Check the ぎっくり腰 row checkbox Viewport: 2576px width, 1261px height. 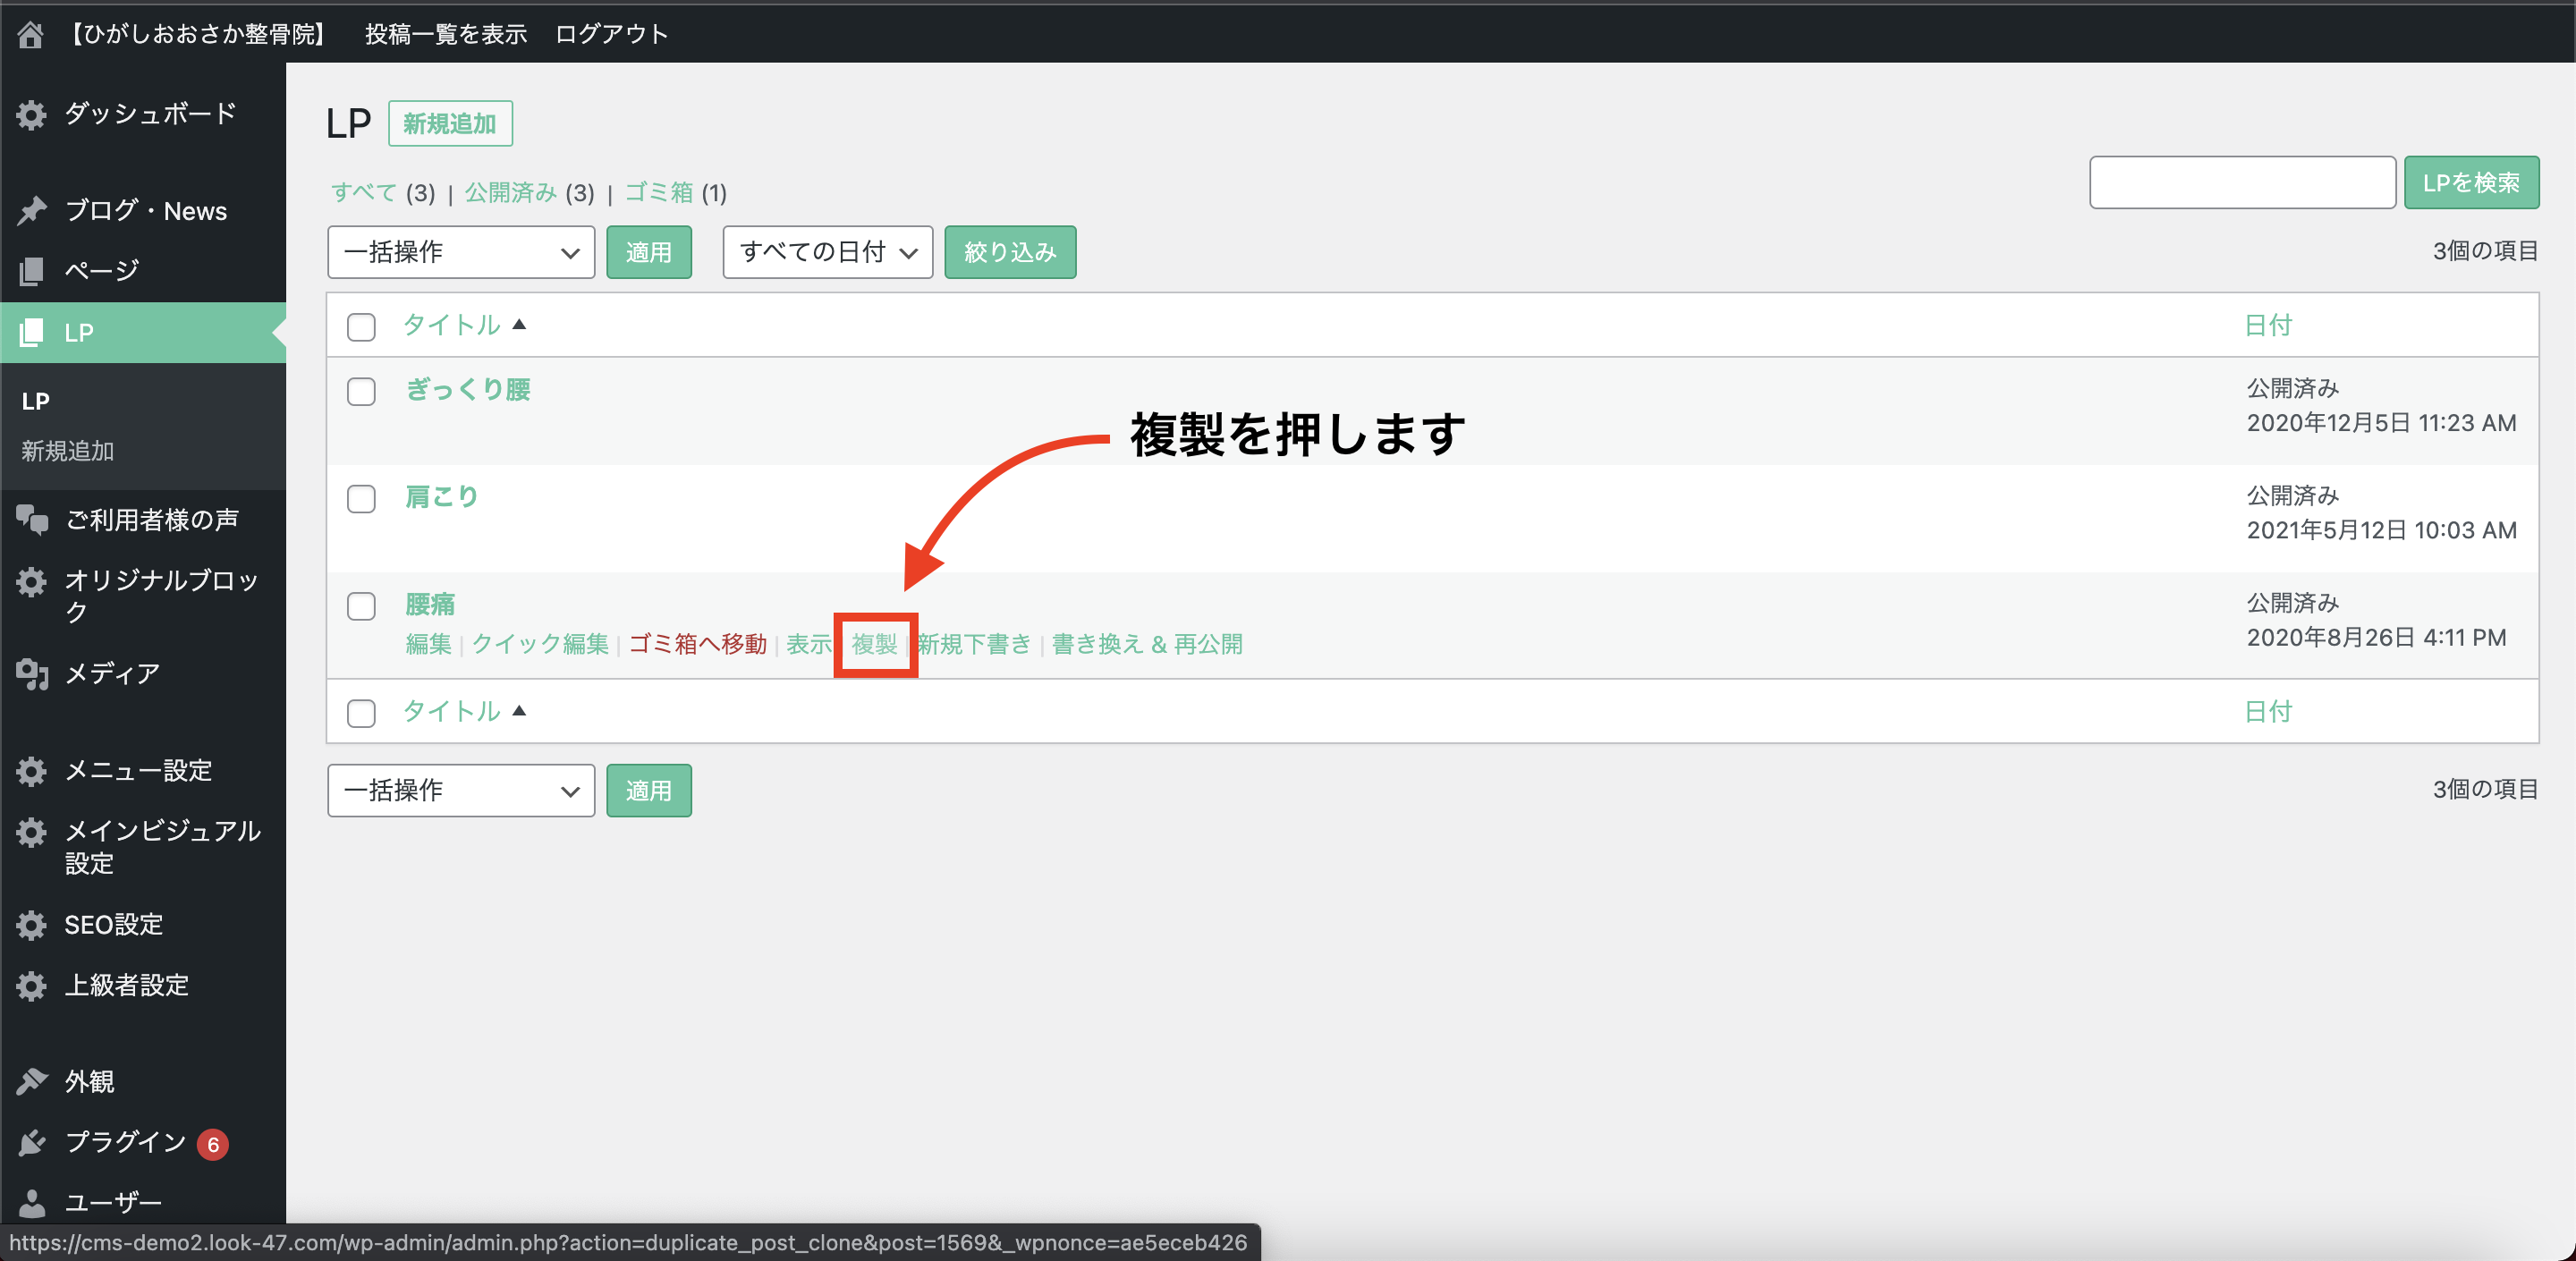361,391
